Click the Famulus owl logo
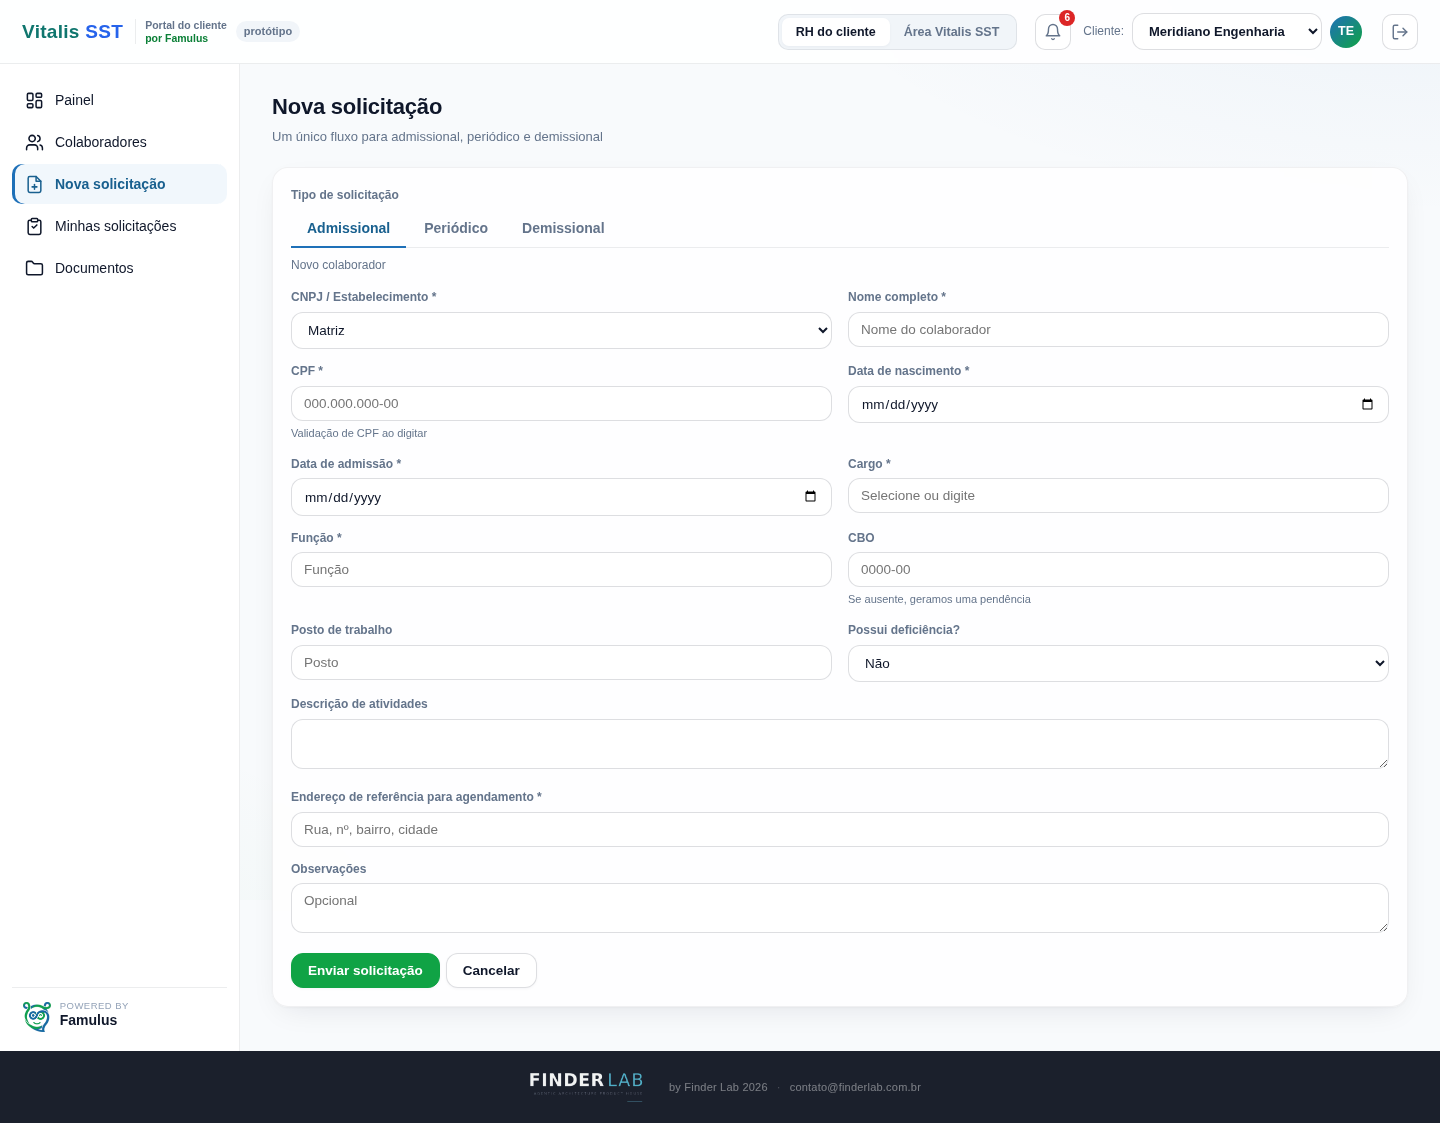The height and width of the screenshot is (1123, 1440). pos(37,1016)
